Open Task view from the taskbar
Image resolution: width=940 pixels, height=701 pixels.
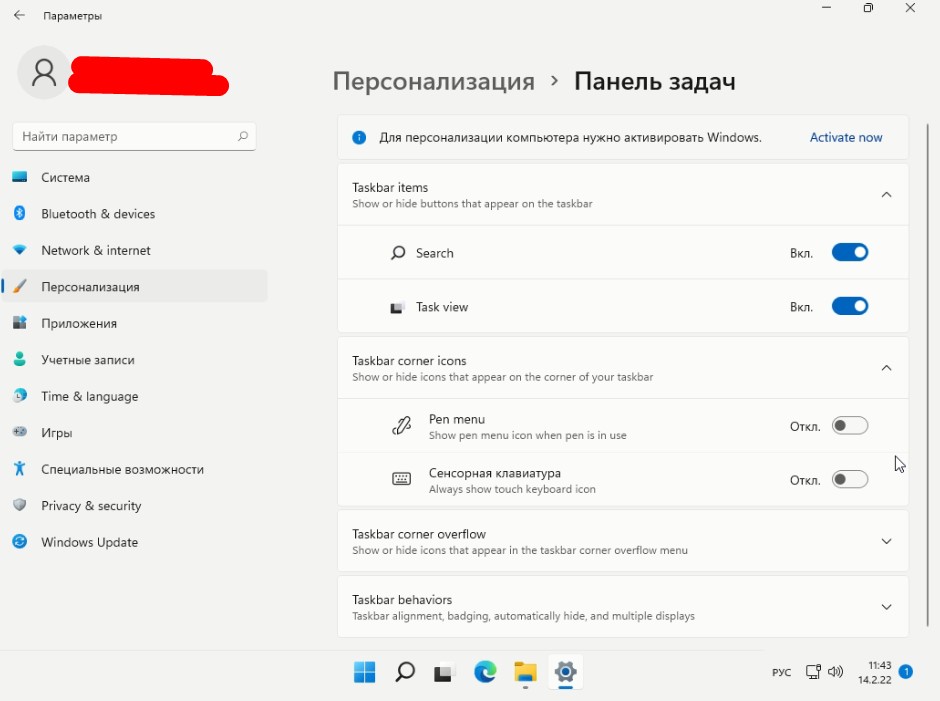point(444,672)
